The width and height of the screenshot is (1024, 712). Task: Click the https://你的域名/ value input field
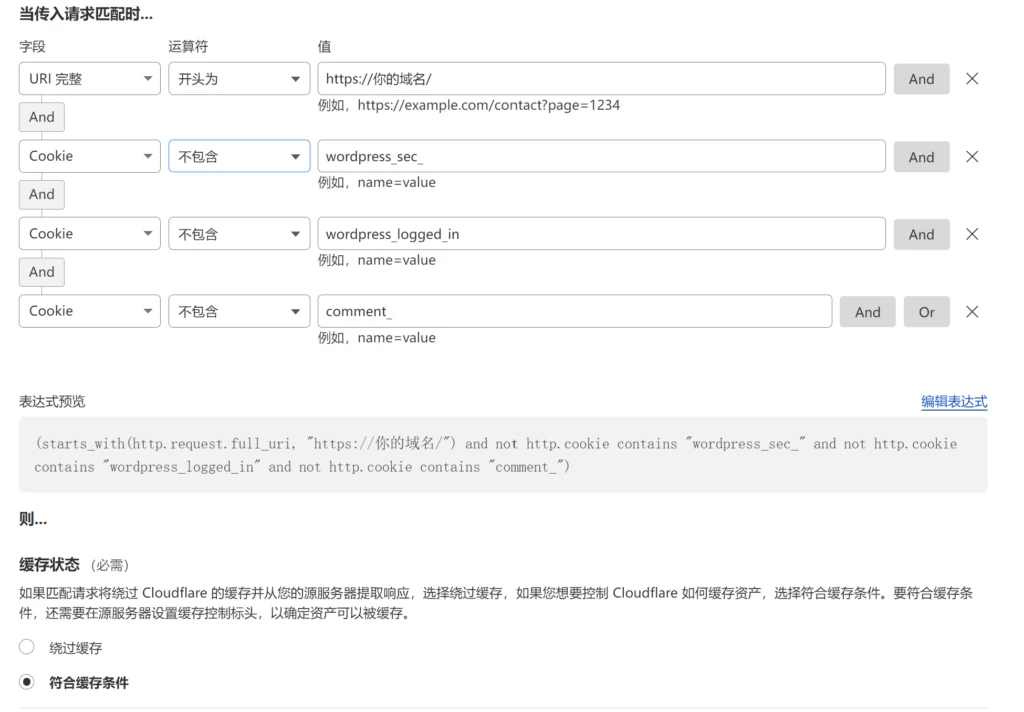click(600, 78)
